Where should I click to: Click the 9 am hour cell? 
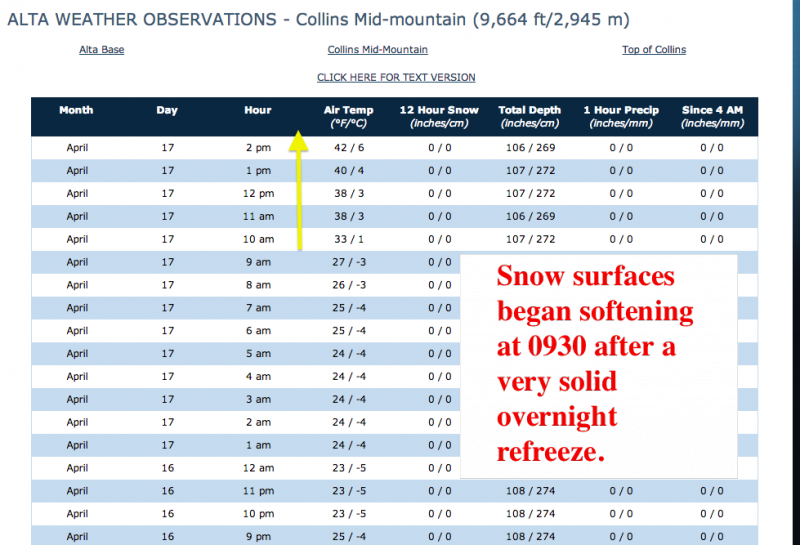point(258,262)
